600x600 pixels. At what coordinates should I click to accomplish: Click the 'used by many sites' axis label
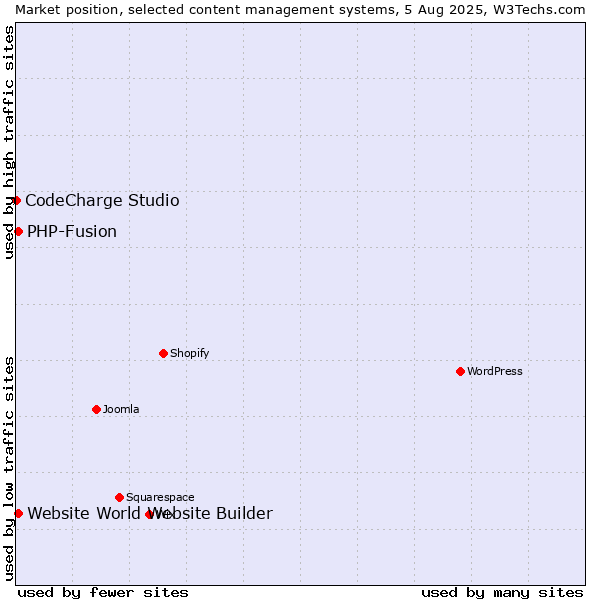502,593
